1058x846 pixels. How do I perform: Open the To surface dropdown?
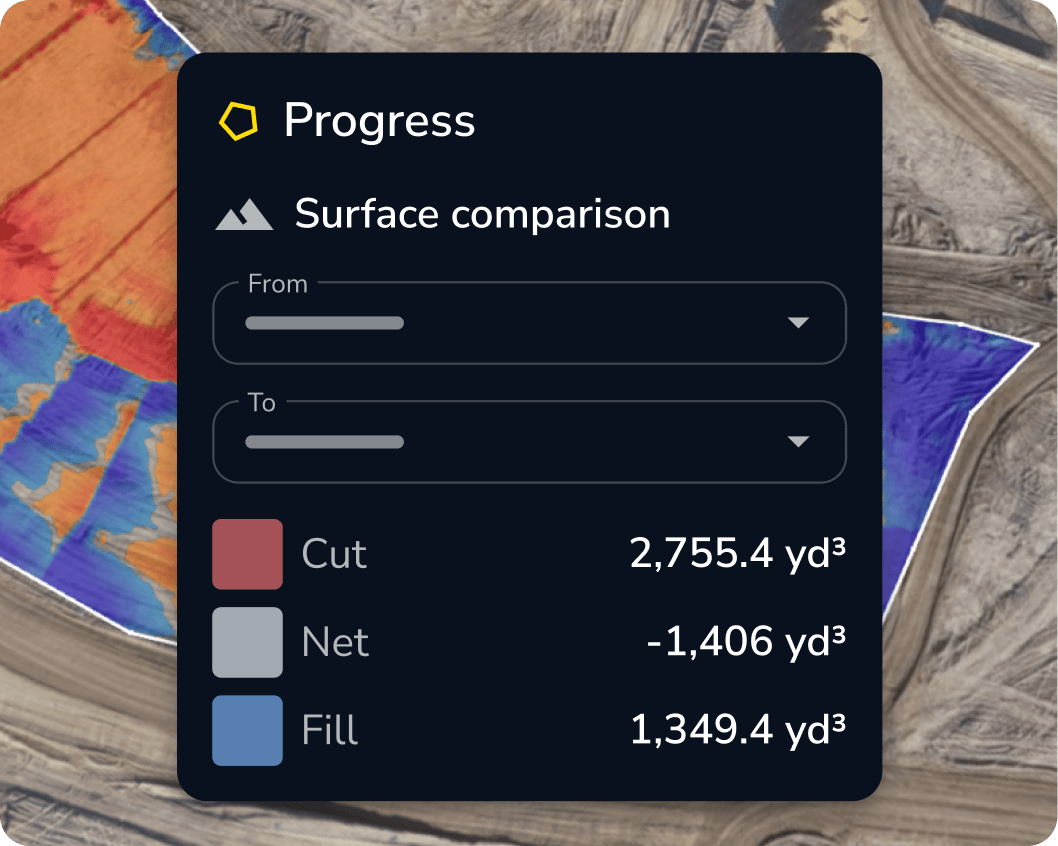(529, 441)
